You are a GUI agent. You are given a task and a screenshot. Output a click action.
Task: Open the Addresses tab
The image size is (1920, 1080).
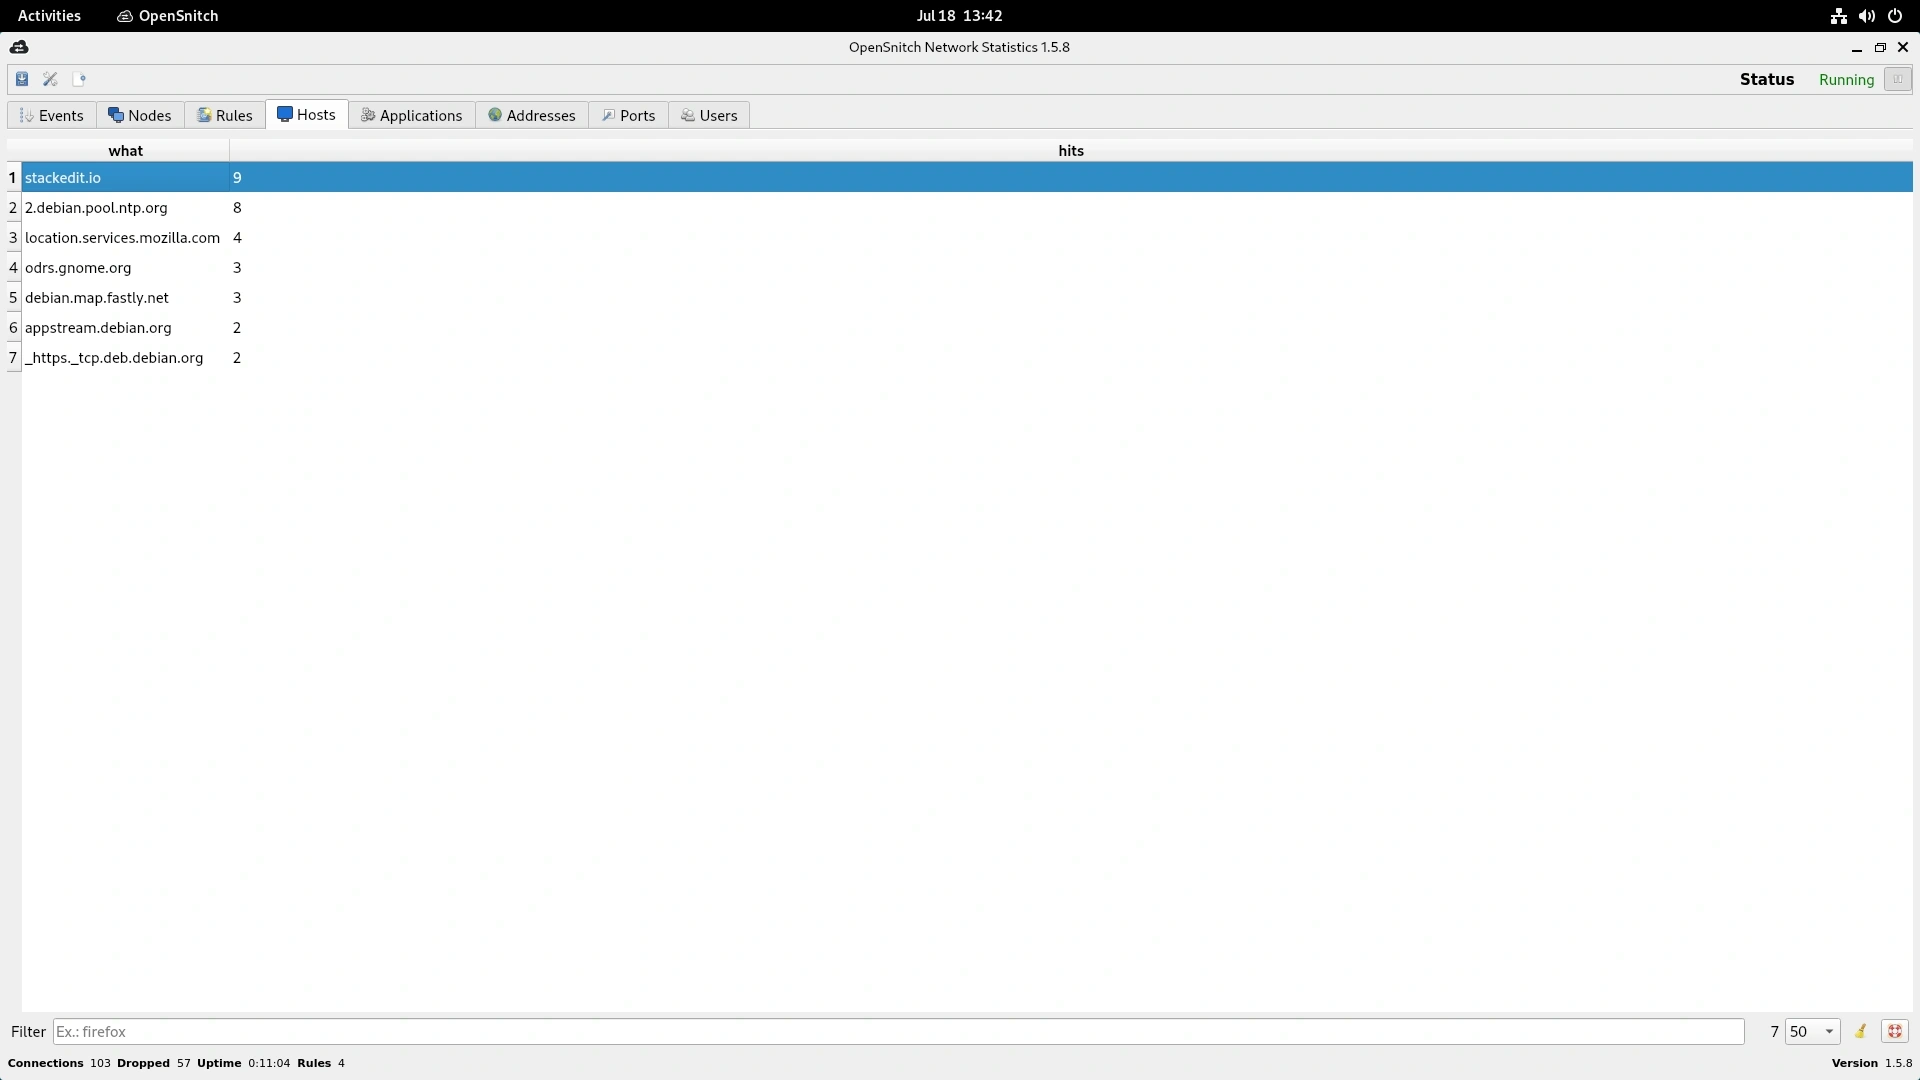tap(531, 115)
